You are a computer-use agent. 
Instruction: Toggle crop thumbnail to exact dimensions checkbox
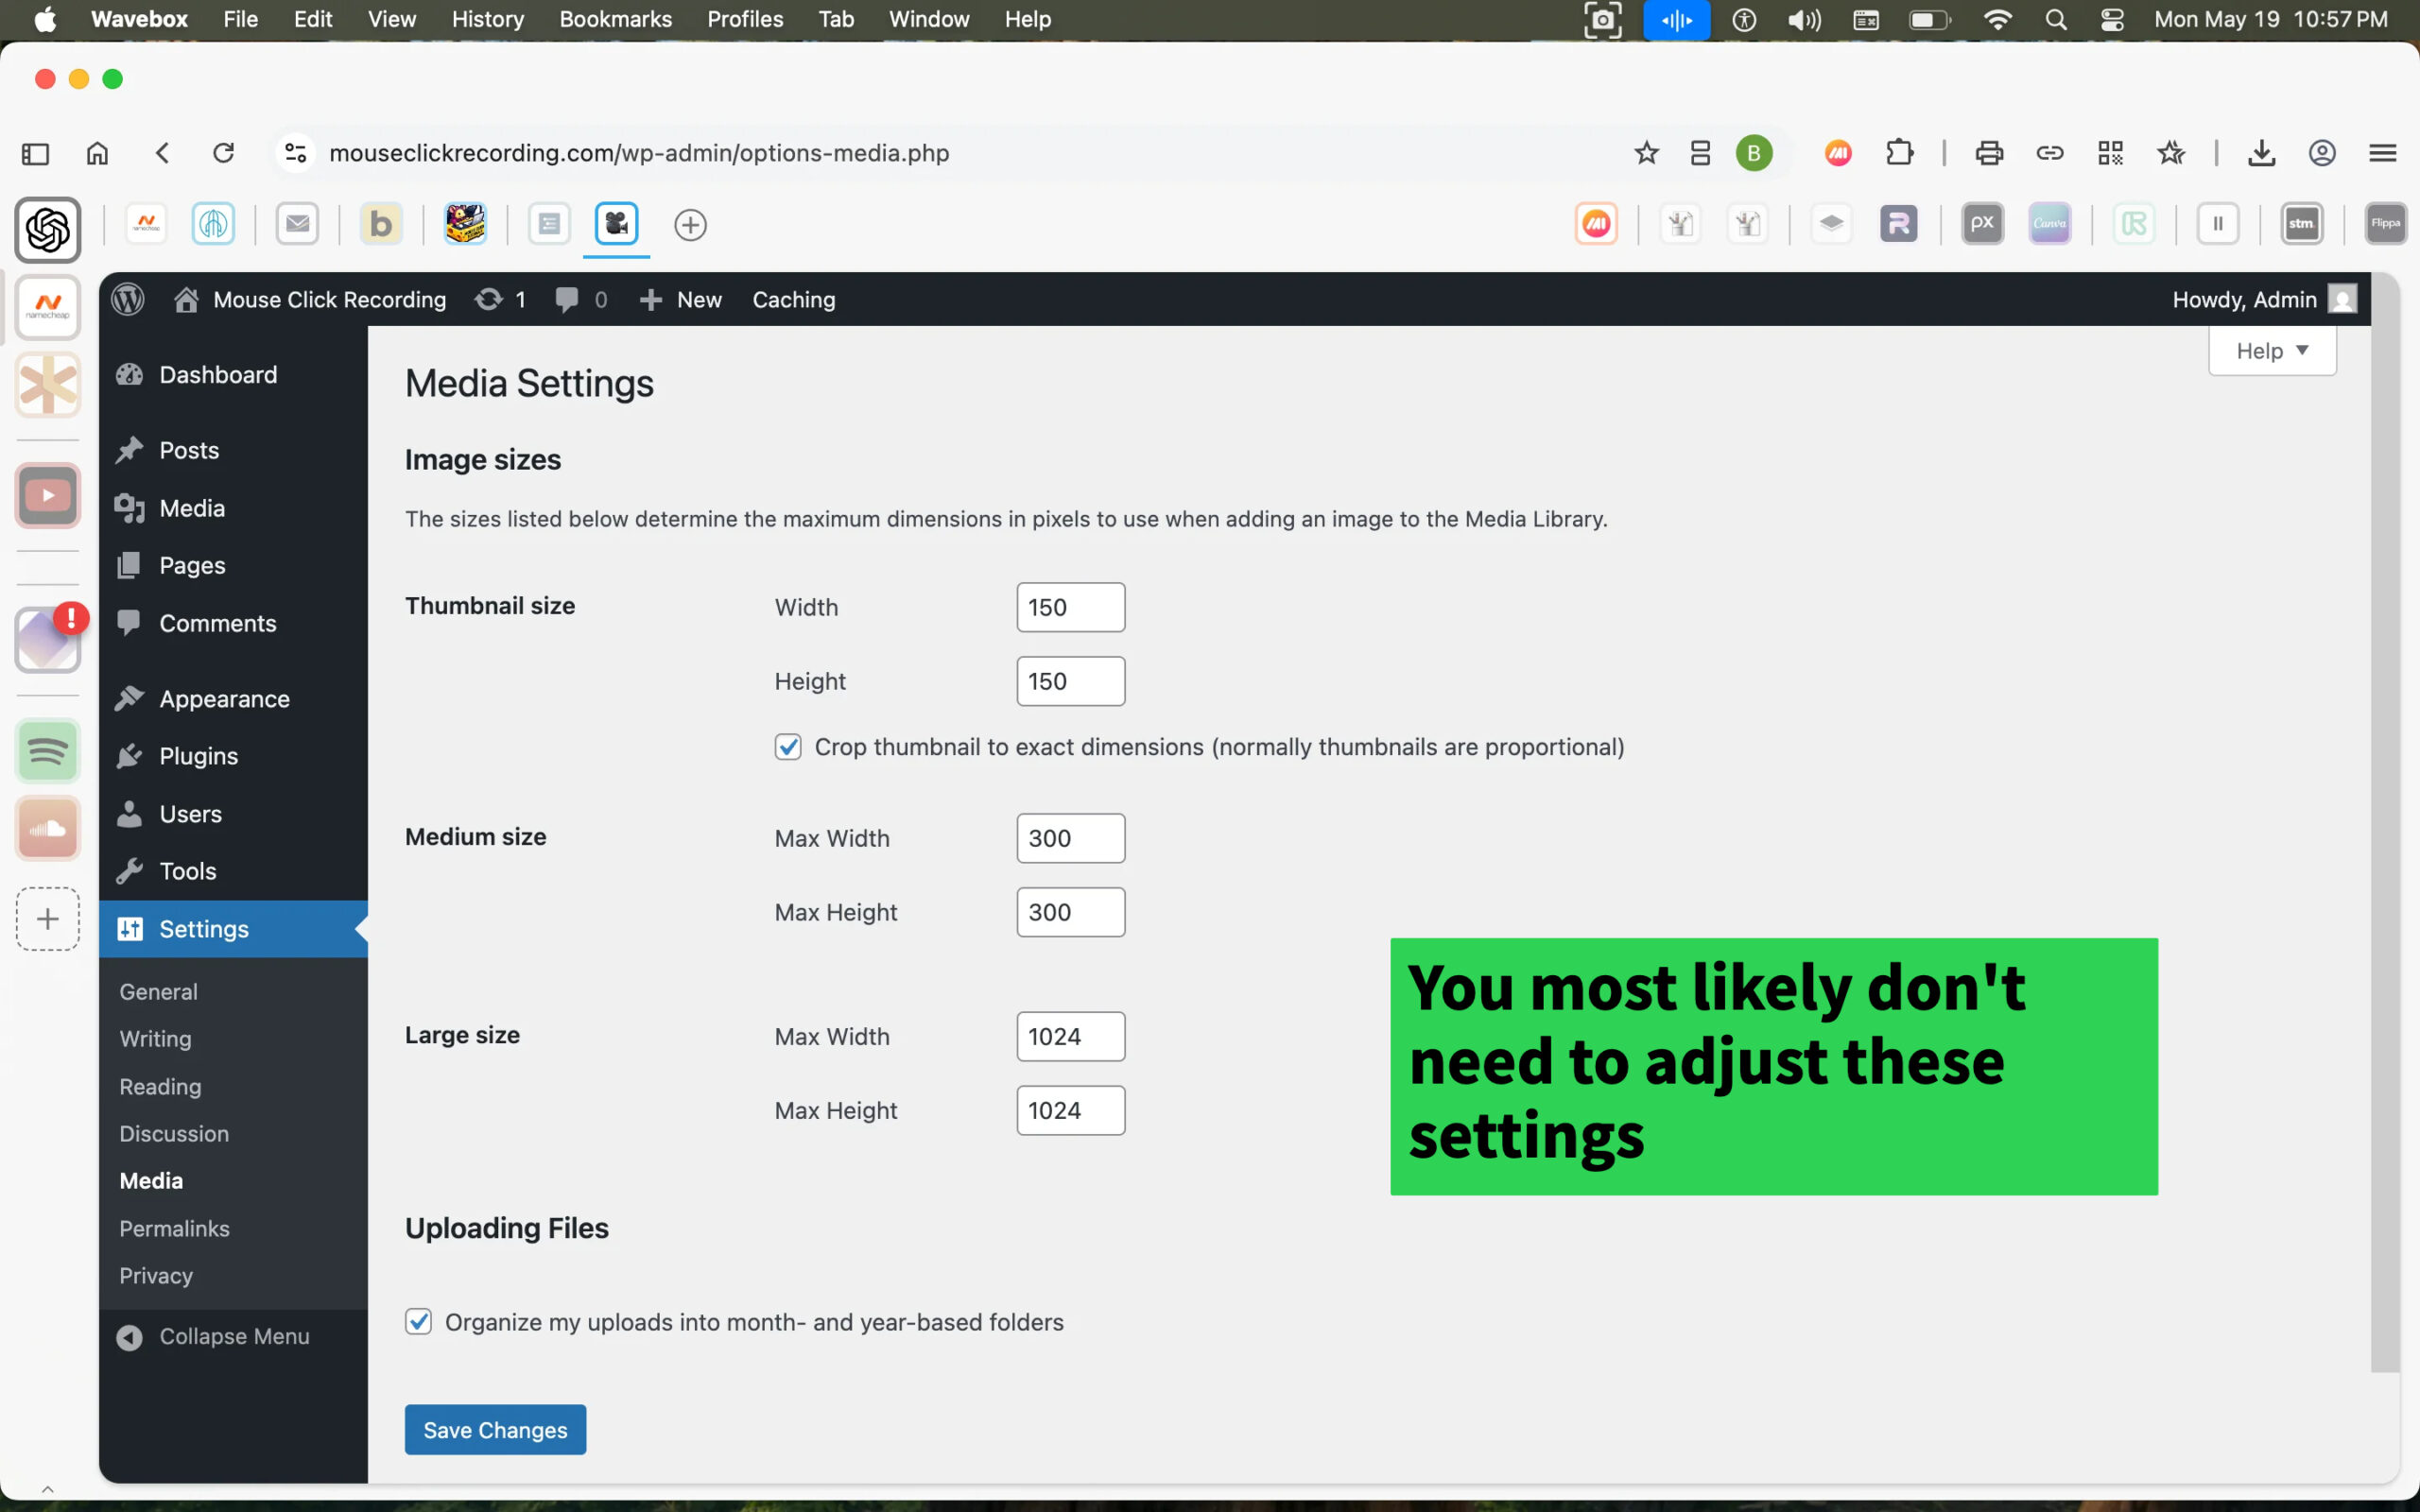[788, 747]
